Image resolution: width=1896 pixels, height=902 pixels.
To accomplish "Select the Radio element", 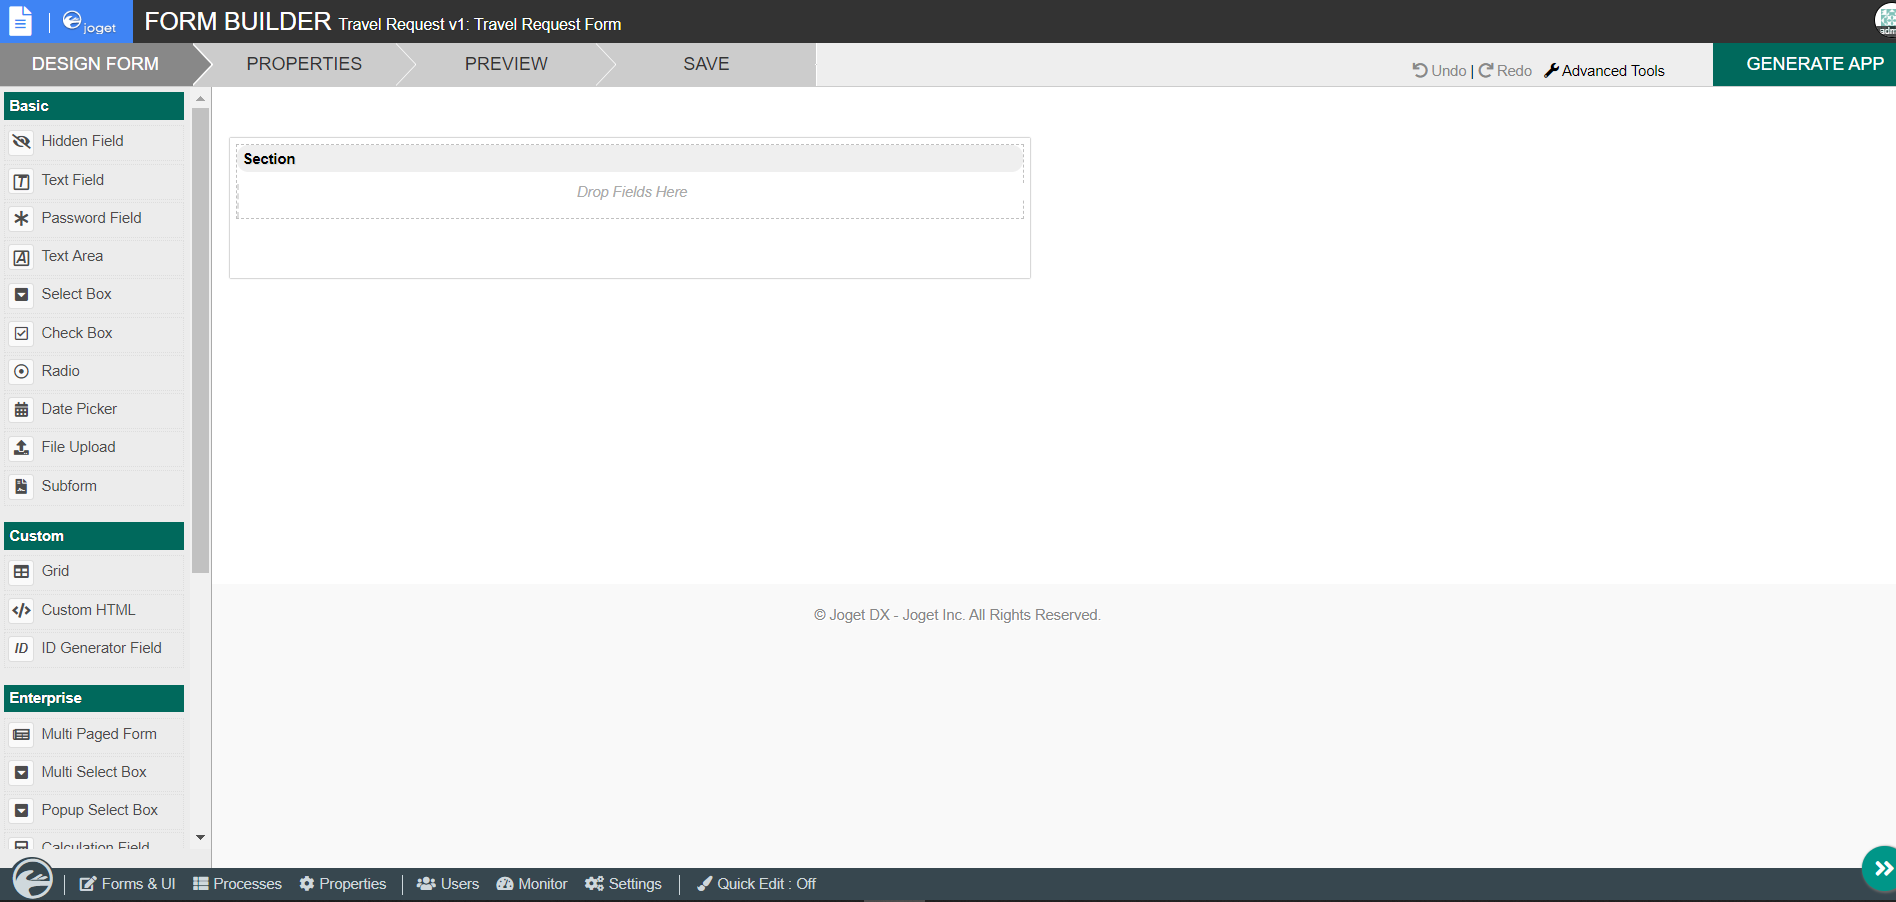I will pyautogui.click(x=61, y=371).
